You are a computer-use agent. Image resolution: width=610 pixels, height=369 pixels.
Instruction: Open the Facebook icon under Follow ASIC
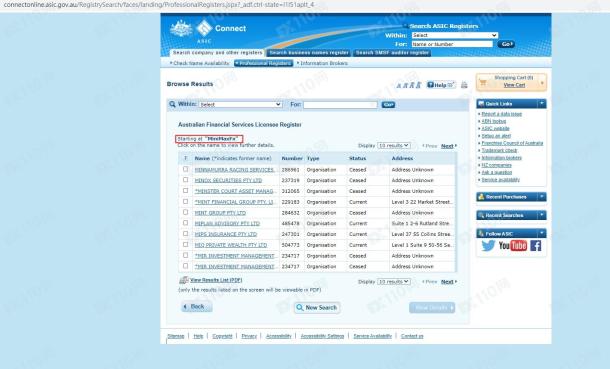tap(535, 246)
